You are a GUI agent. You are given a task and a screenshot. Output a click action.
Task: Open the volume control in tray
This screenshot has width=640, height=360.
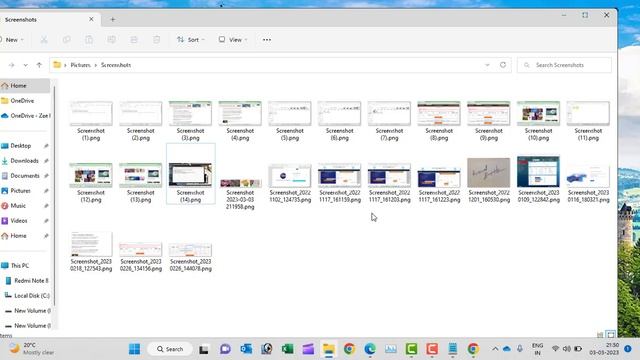point(567,349)
